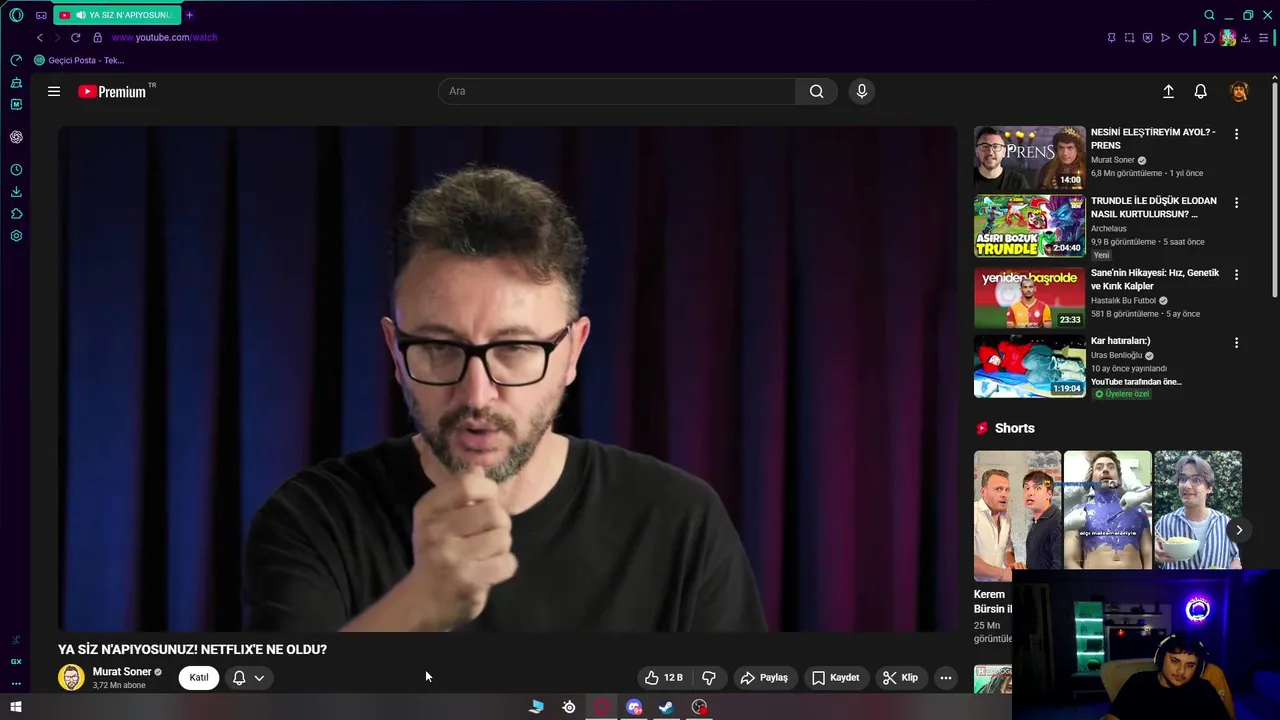
Task: Open the upload/create video icon
Action: coord(1168,91)
